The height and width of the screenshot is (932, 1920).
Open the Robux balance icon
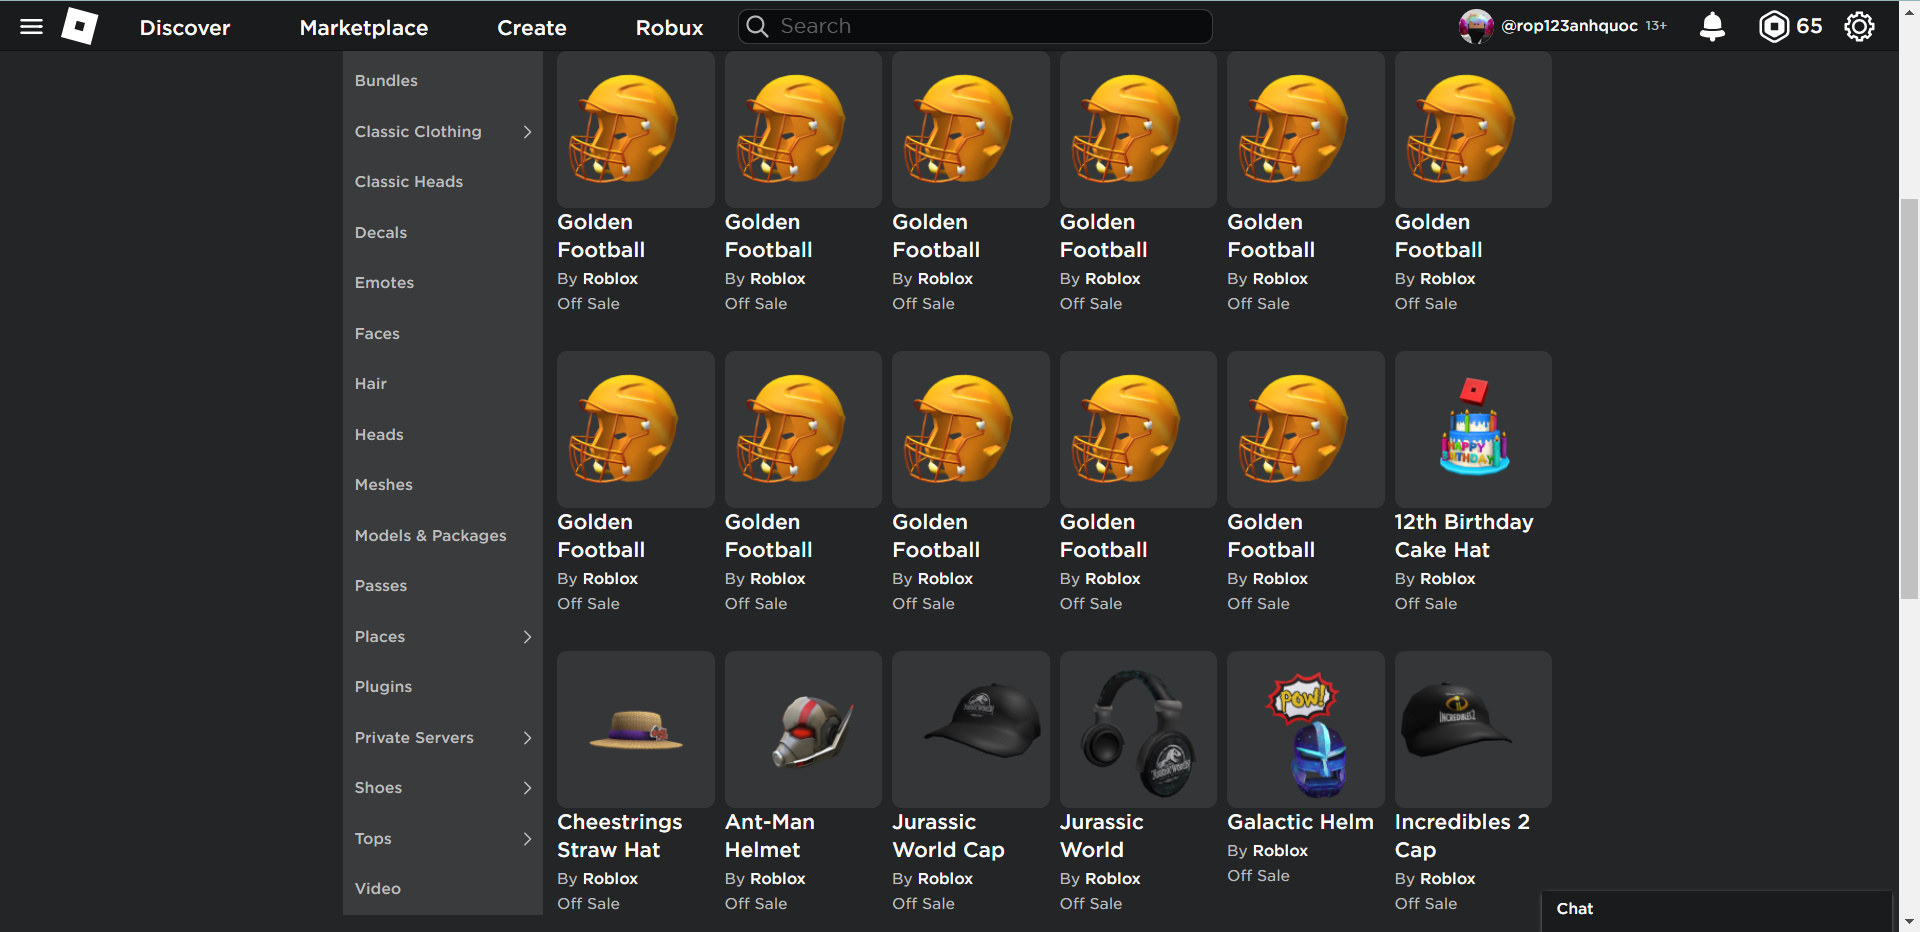[1773, 26]
